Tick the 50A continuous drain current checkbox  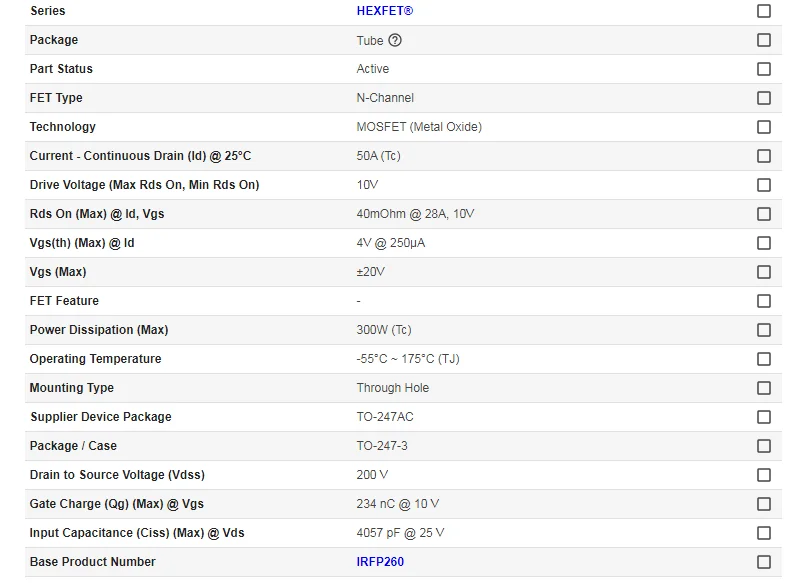pos(764,156)
